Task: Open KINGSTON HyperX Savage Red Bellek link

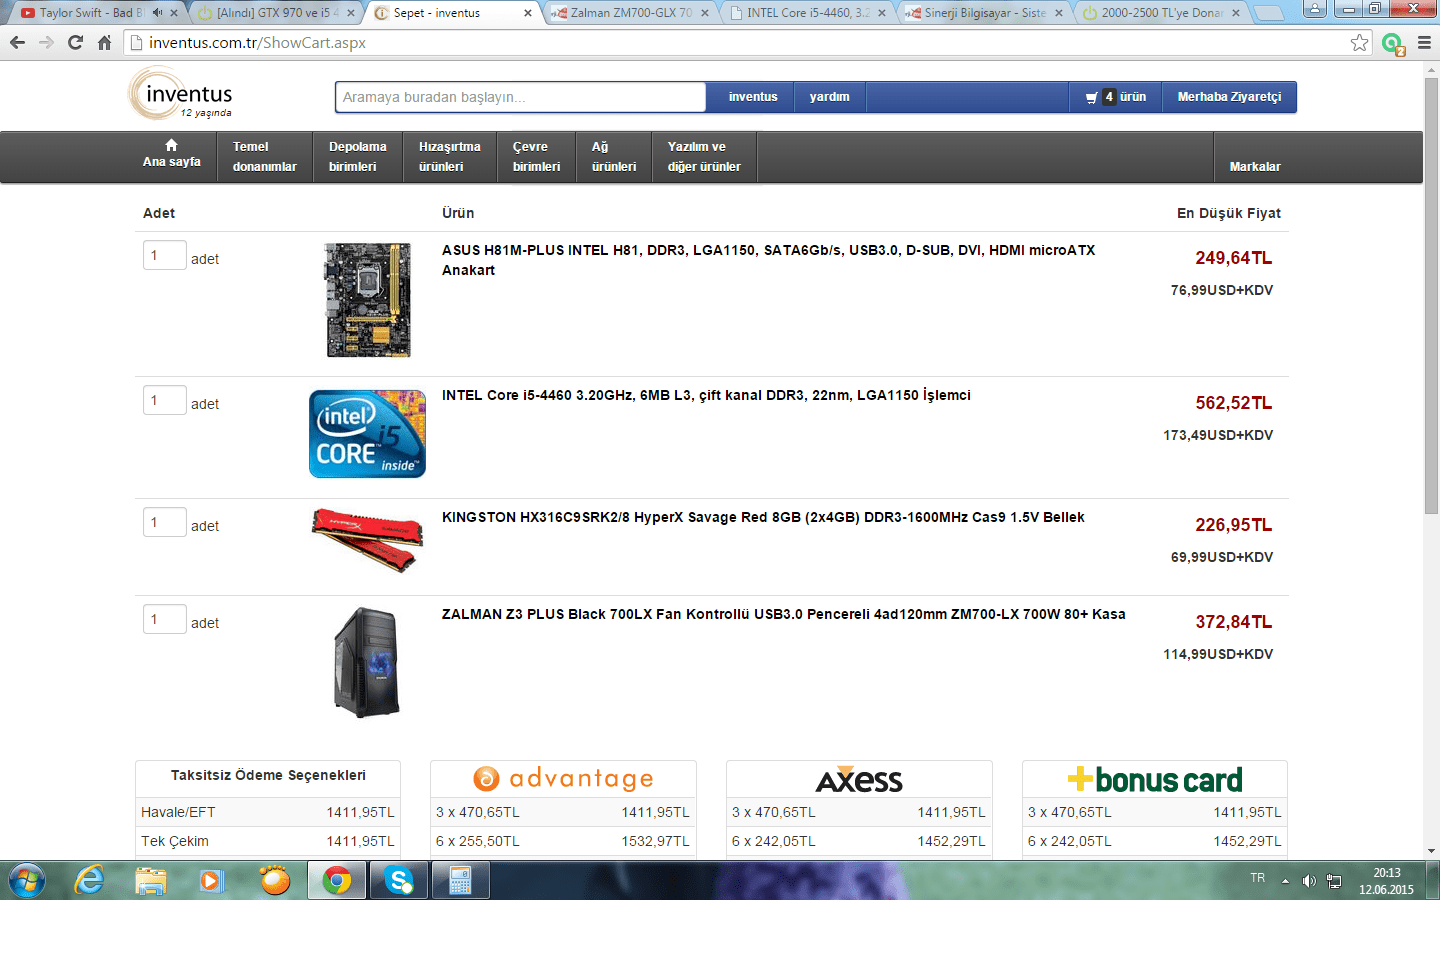Action: pyautogui.click(x=763, y=517)
